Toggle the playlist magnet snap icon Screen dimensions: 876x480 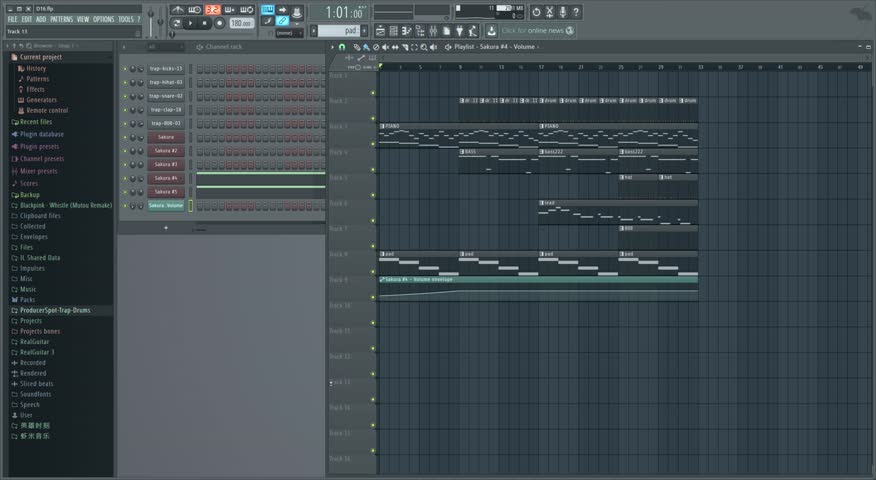point(342,47)
